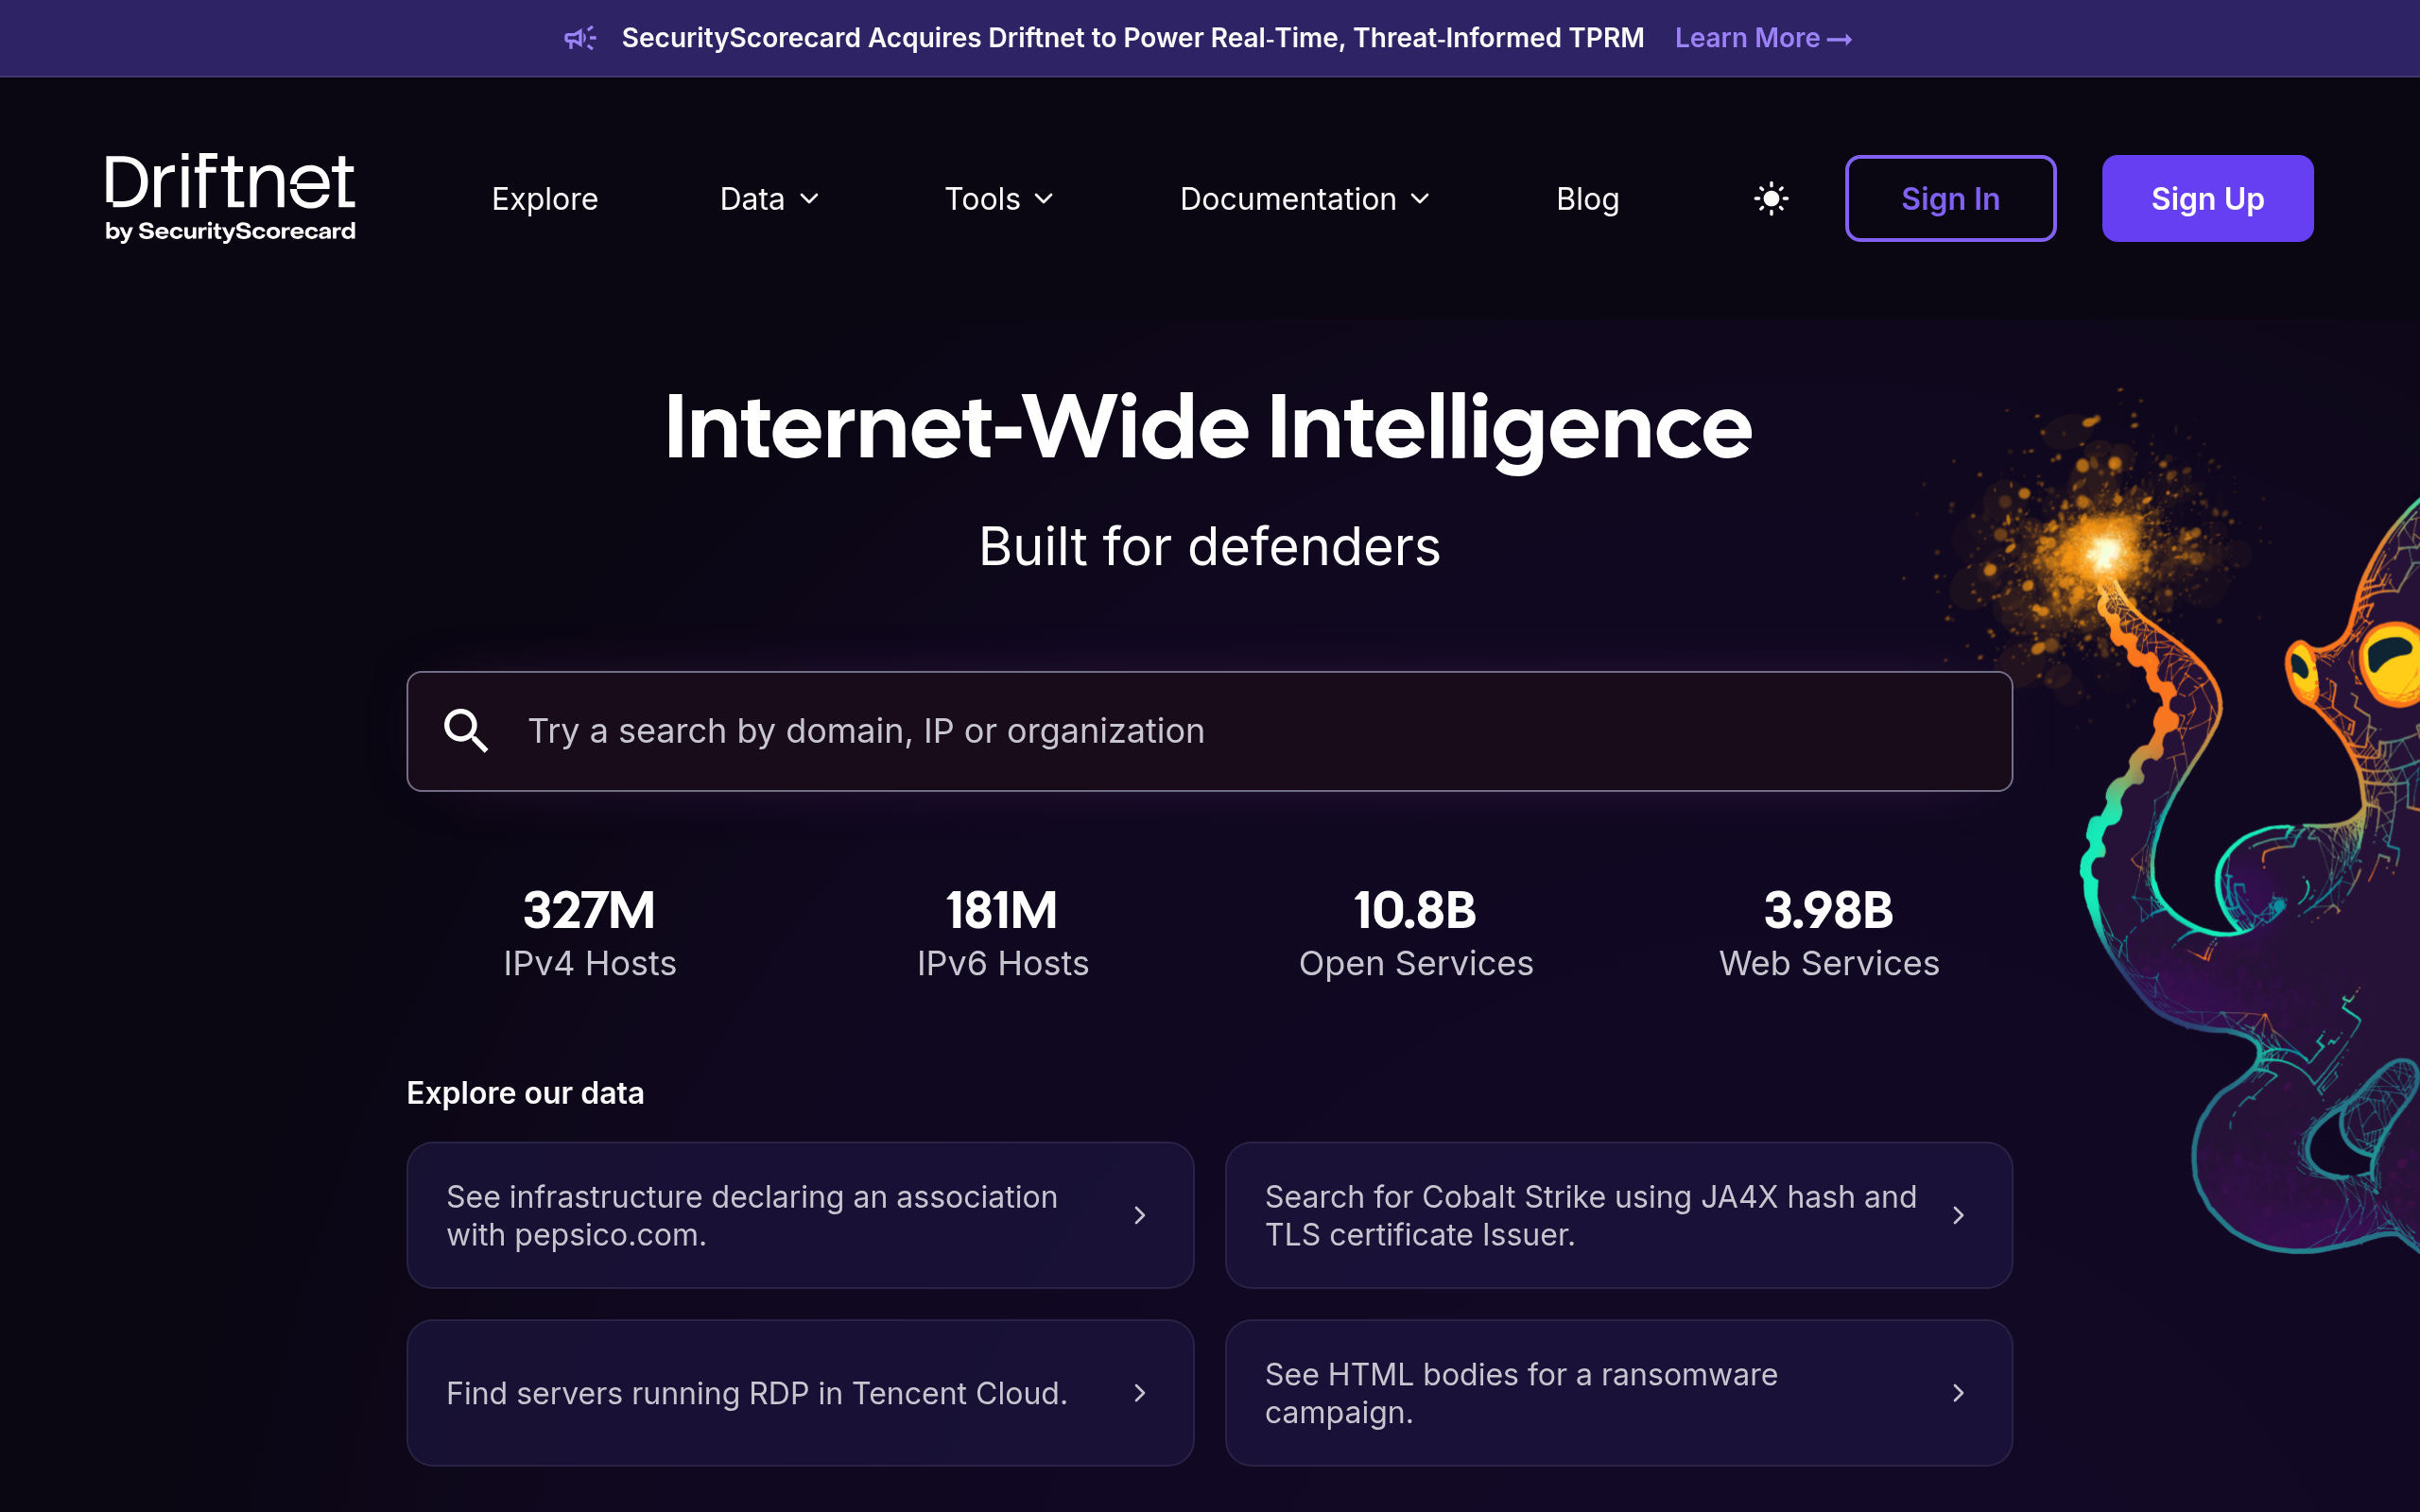Click the magnifying glass search icon

tap(466, 731)
